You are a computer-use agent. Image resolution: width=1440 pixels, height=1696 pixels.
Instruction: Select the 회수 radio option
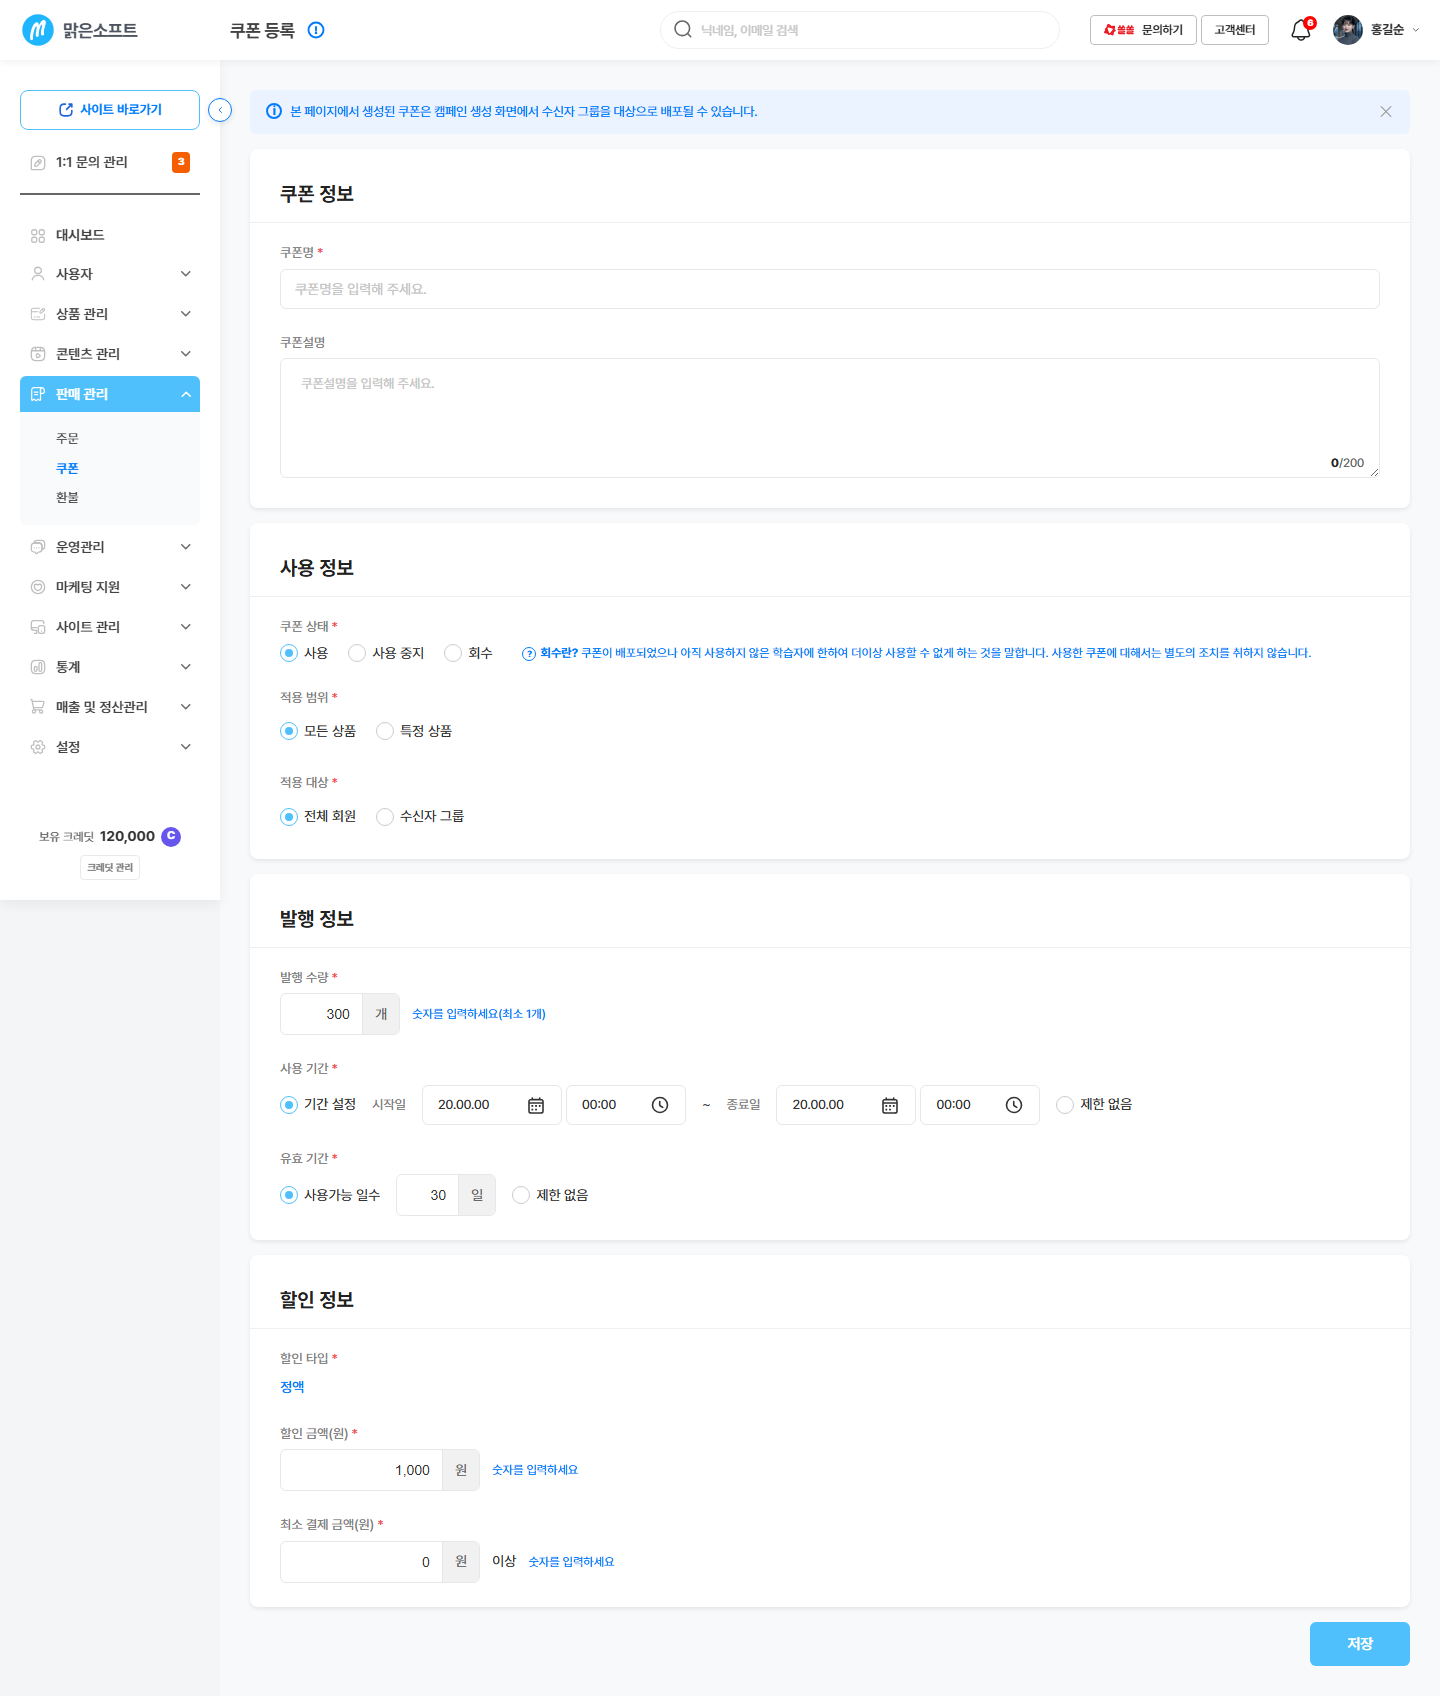click(453, 653)
